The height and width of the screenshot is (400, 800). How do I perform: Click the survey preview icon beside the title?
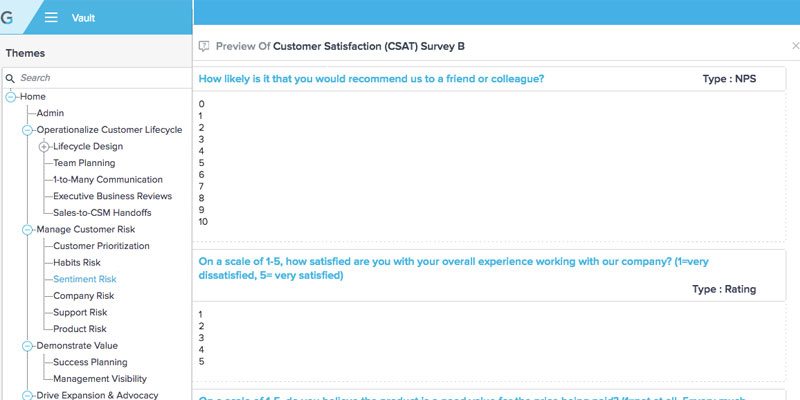204,46
